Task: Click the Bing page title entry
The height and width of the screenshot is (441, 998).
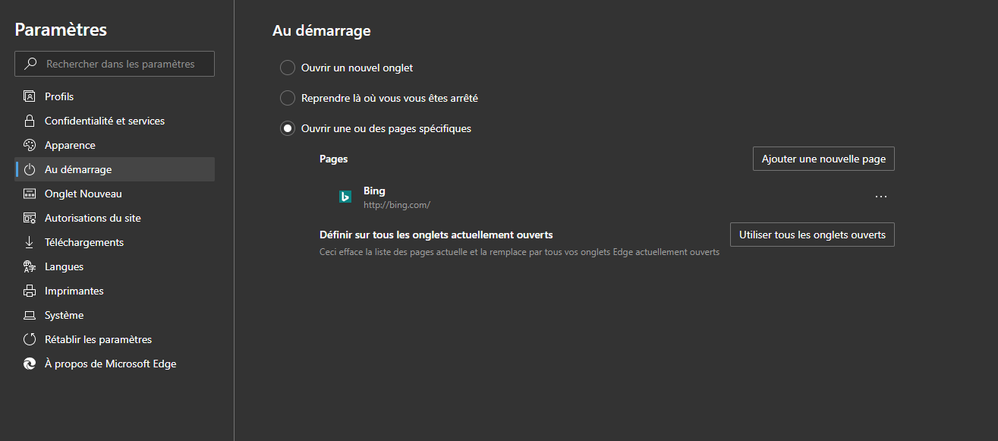Action: (374, 190)
